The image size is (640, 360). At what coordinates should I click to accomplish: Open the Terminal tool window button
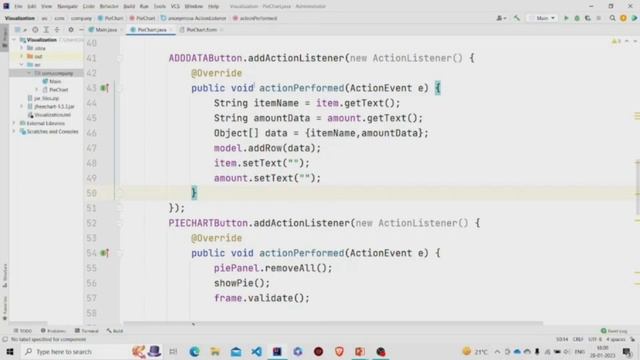[x=87, y=331]
